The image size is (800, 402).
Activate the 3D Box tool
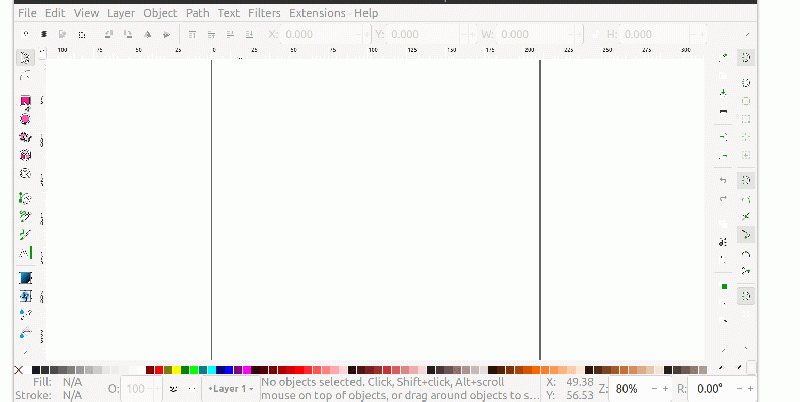coord(25,155)
